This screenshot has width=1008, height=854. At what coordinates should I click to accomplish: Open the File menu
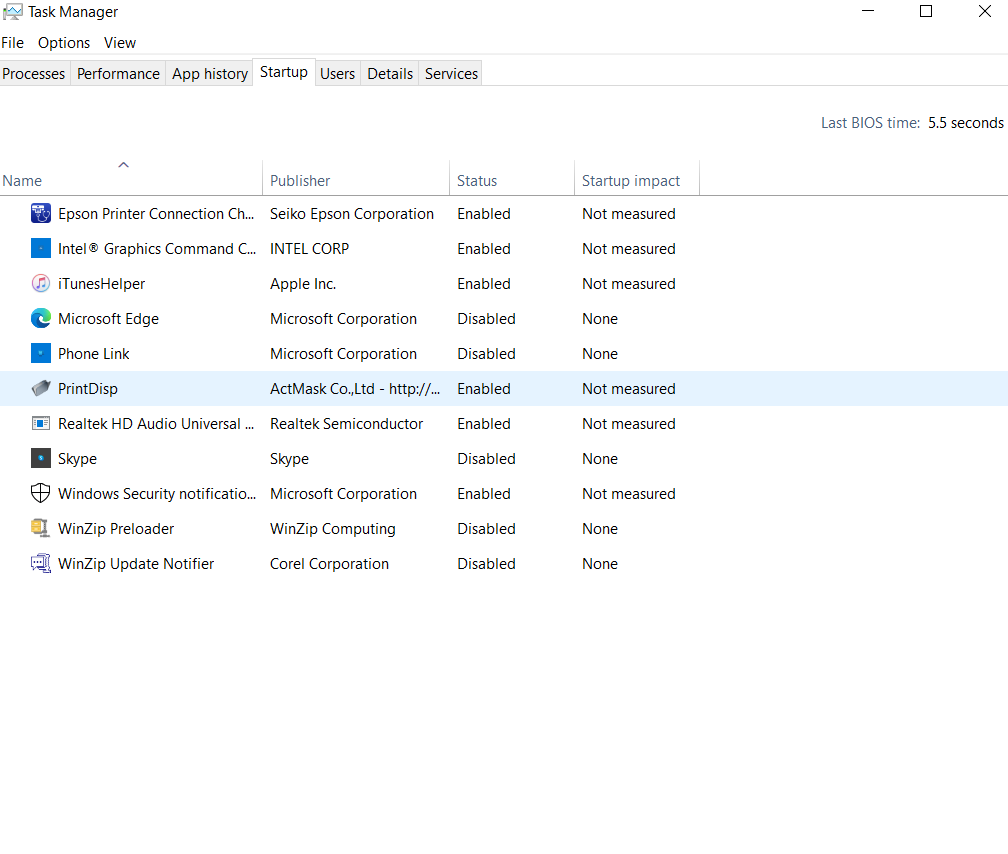(x=12, y=42)
